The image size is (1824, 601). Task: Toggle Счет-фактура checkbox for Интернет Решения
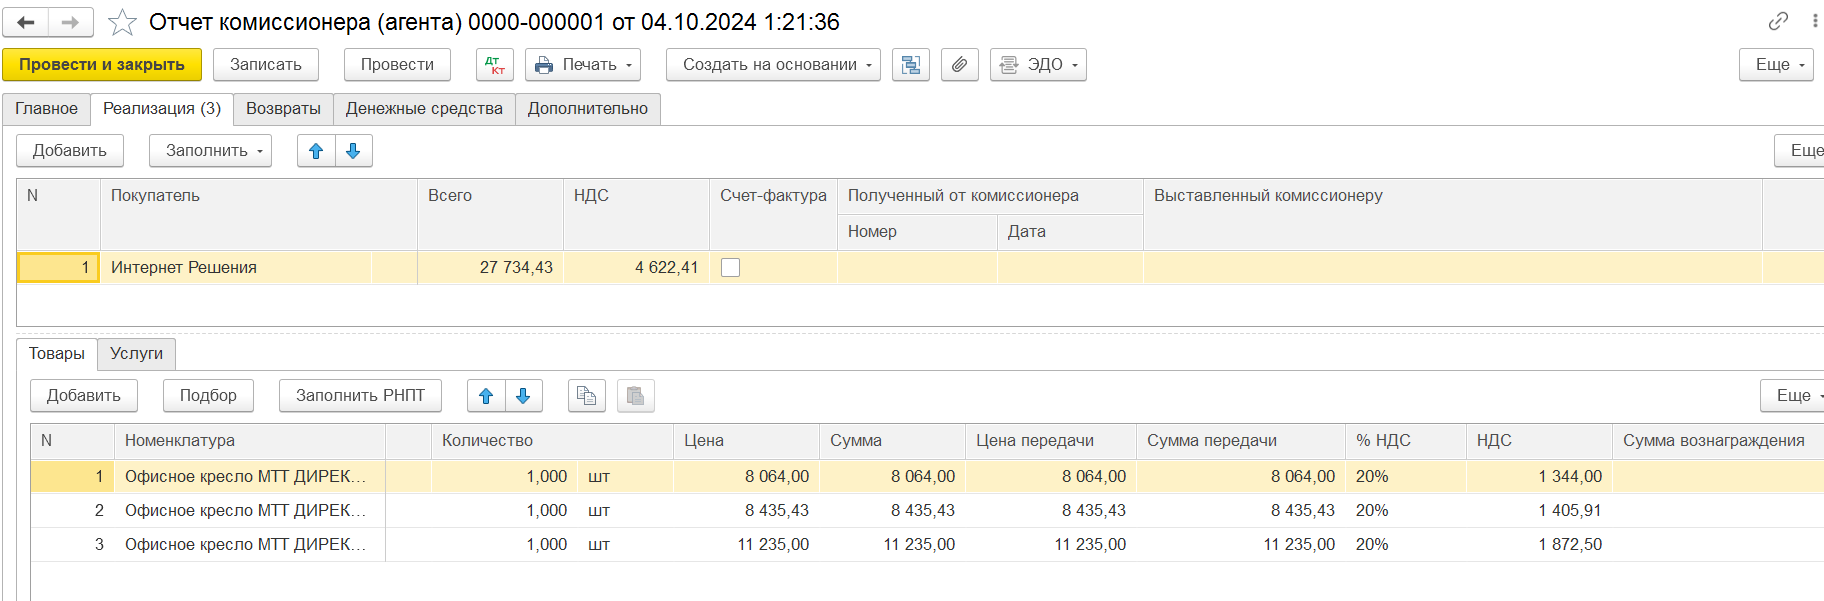pyautogui.click(x=731, y=268)
